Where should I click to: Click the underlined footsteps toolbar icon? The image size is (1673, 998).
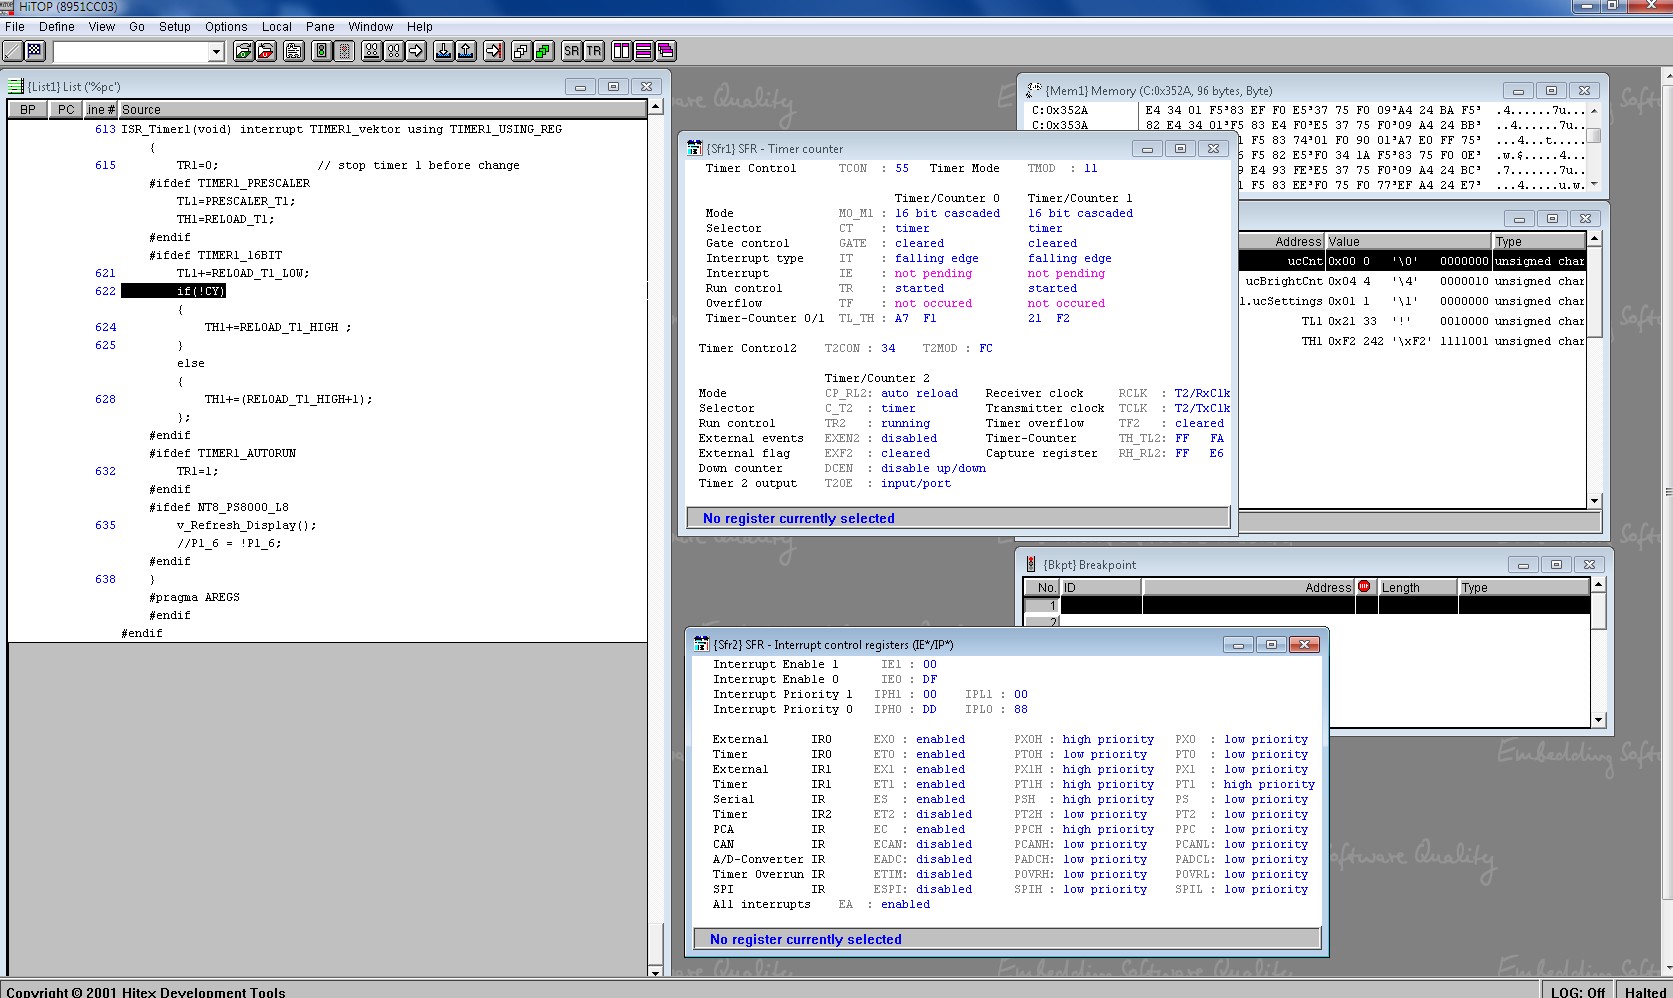point(372,51)
